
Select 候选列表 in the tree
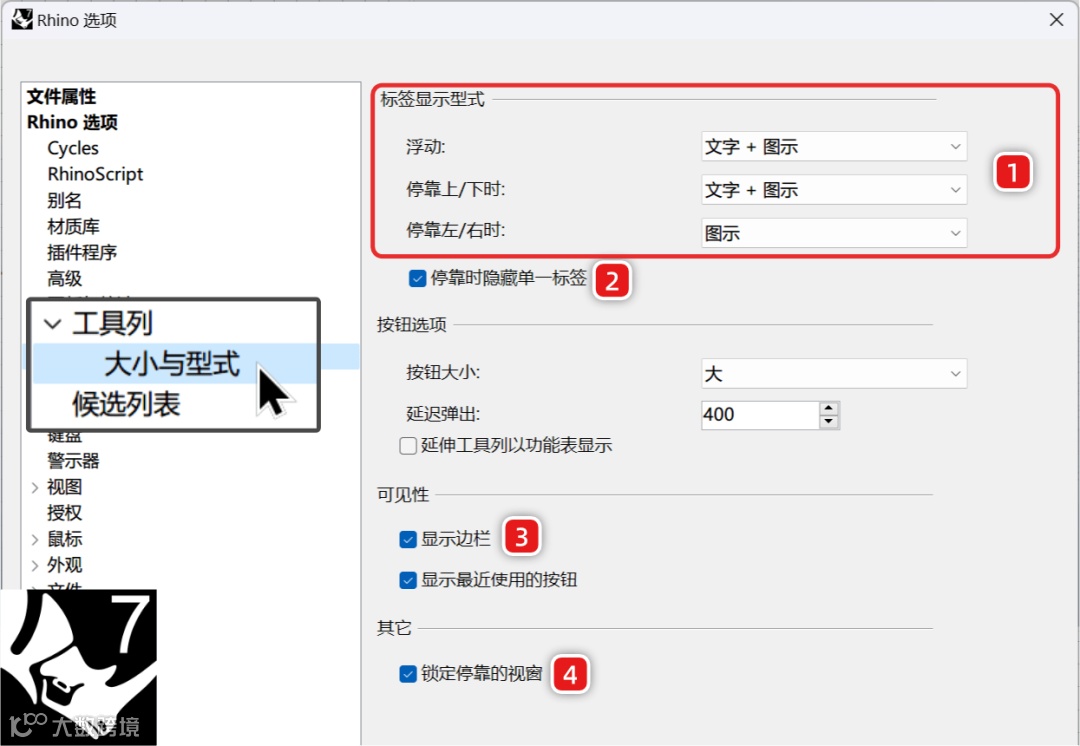coord(126,404)
